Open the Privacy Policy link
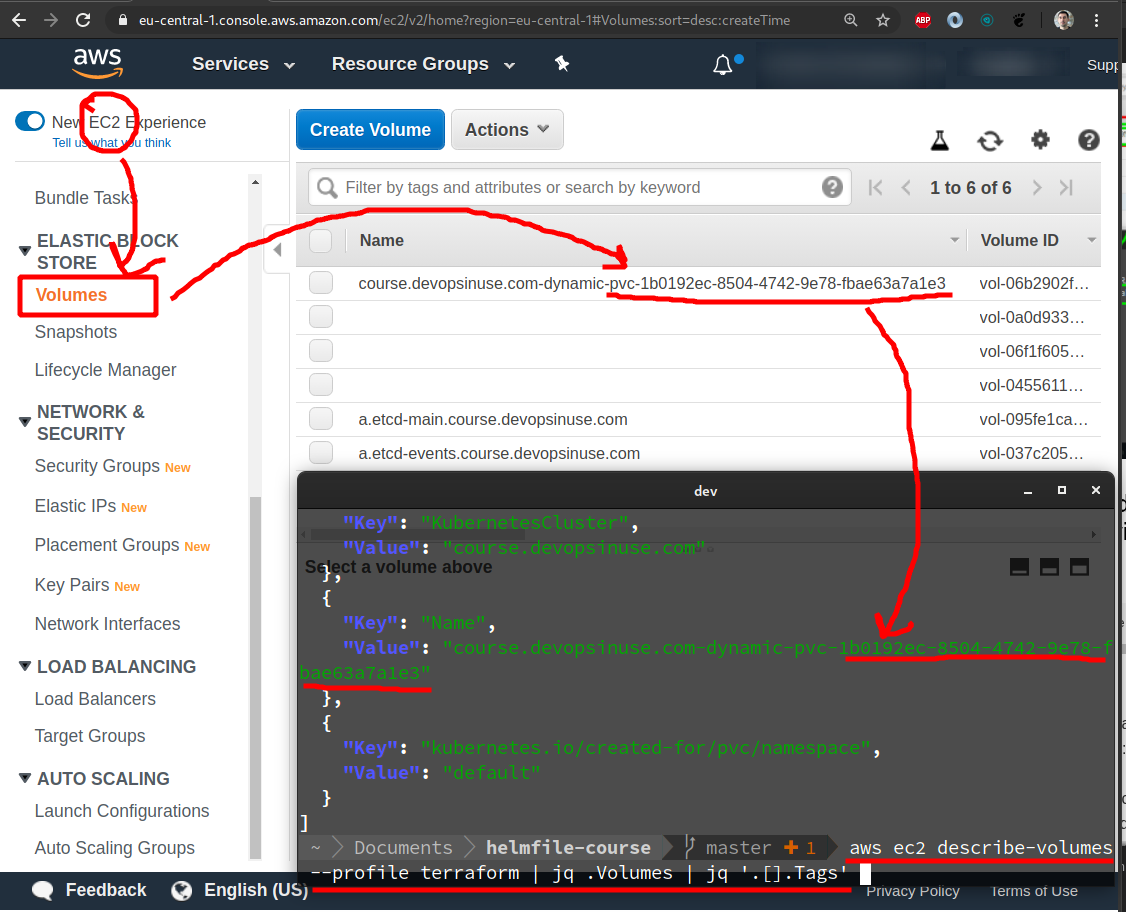The image size is (1126, 912). [912, 891]
